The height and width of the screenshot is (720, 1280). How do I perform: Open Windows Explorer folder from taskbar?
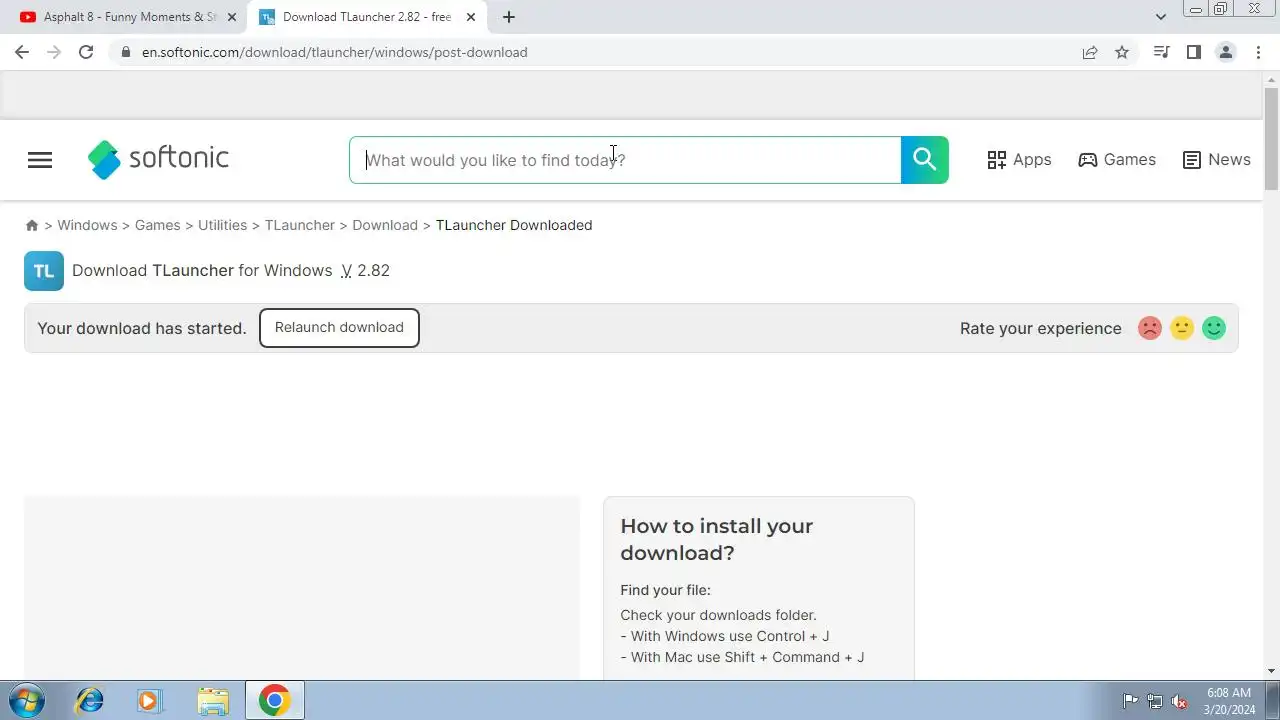pos(212,700)
